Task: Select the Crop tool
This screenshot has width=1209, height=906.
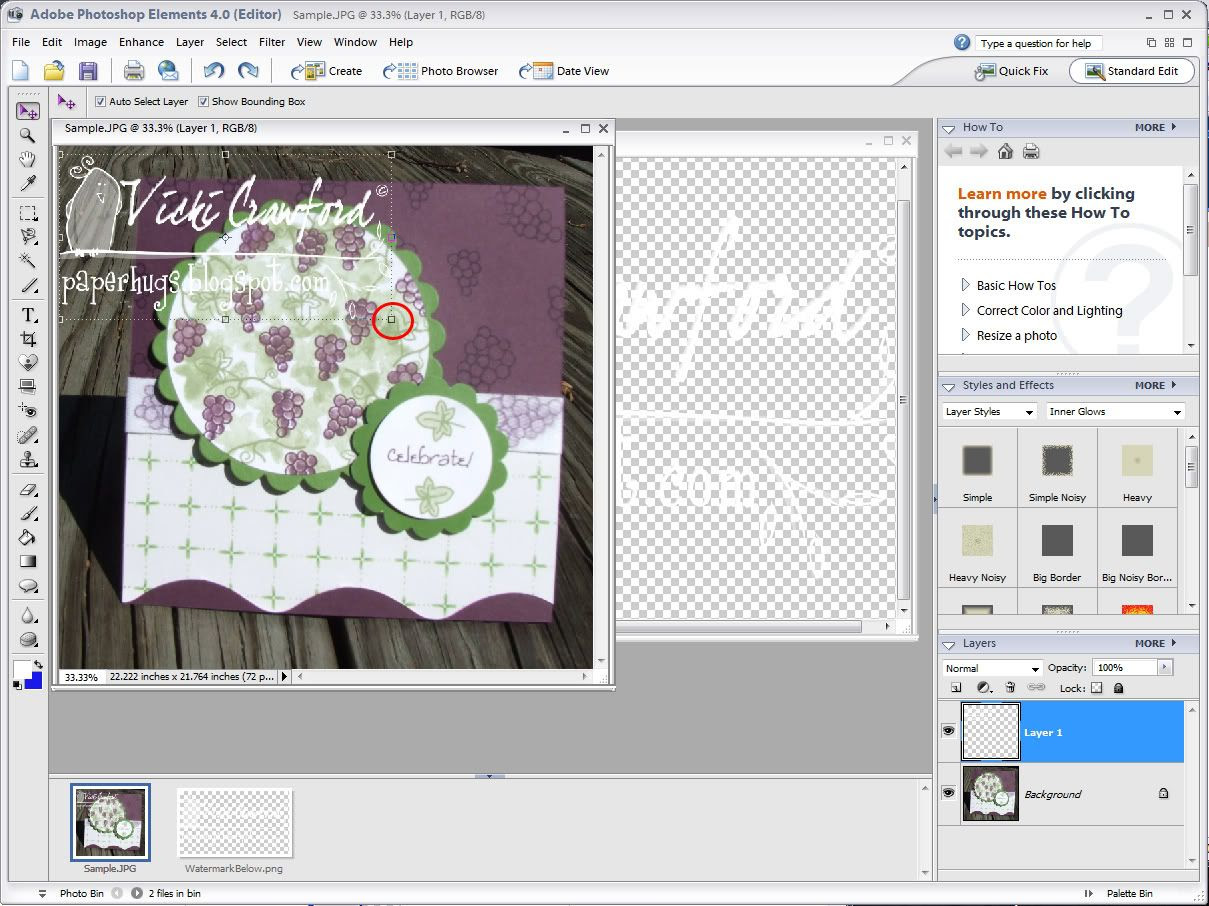Action: [x=28, y=339]
